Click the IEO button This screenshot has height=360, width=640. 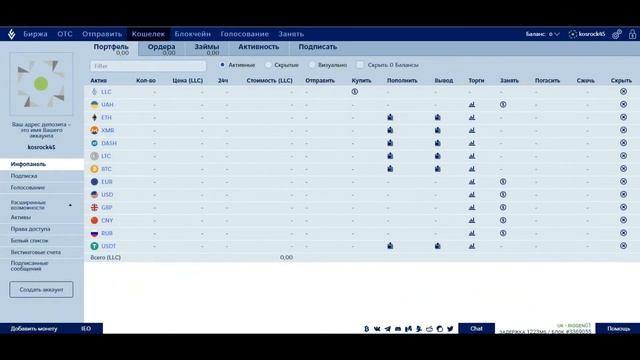[x=86, y=329]
